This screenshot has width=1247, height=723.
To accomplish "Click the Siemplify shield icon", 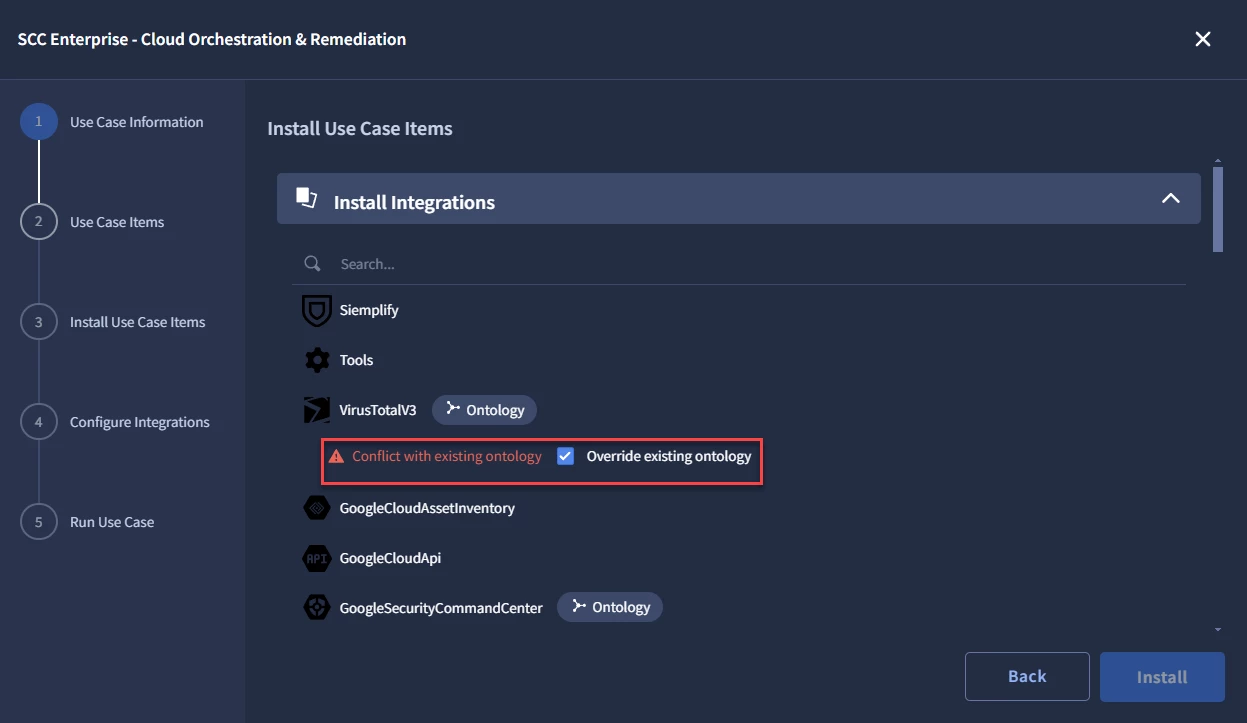I will pos(317,311).
